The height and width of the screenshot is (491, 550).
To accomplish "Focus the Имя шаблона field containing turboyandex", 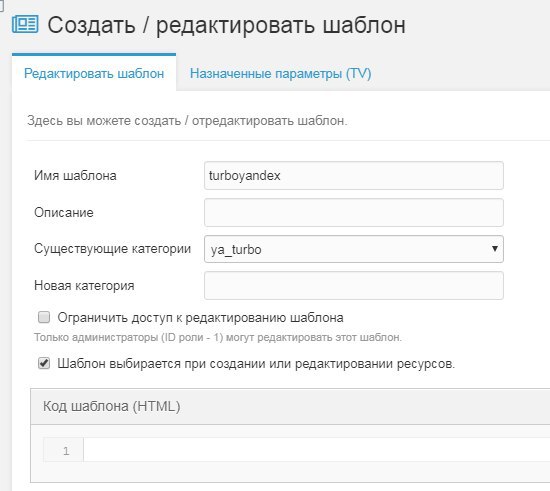I will coord(354,176).
